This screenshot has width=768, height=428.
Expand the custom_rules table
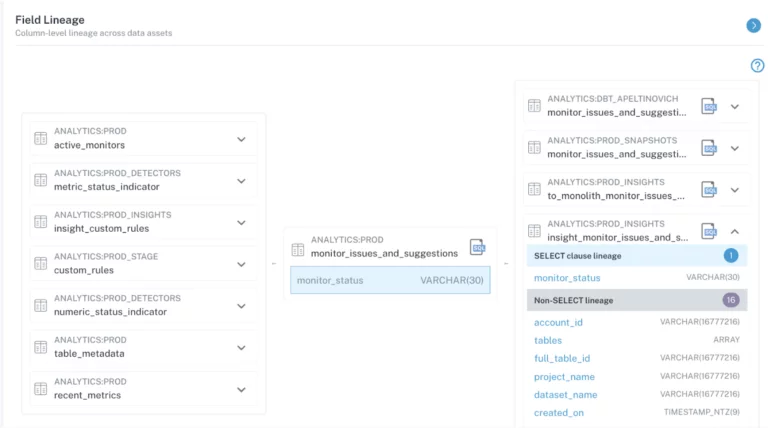click(x=241, y=264)
